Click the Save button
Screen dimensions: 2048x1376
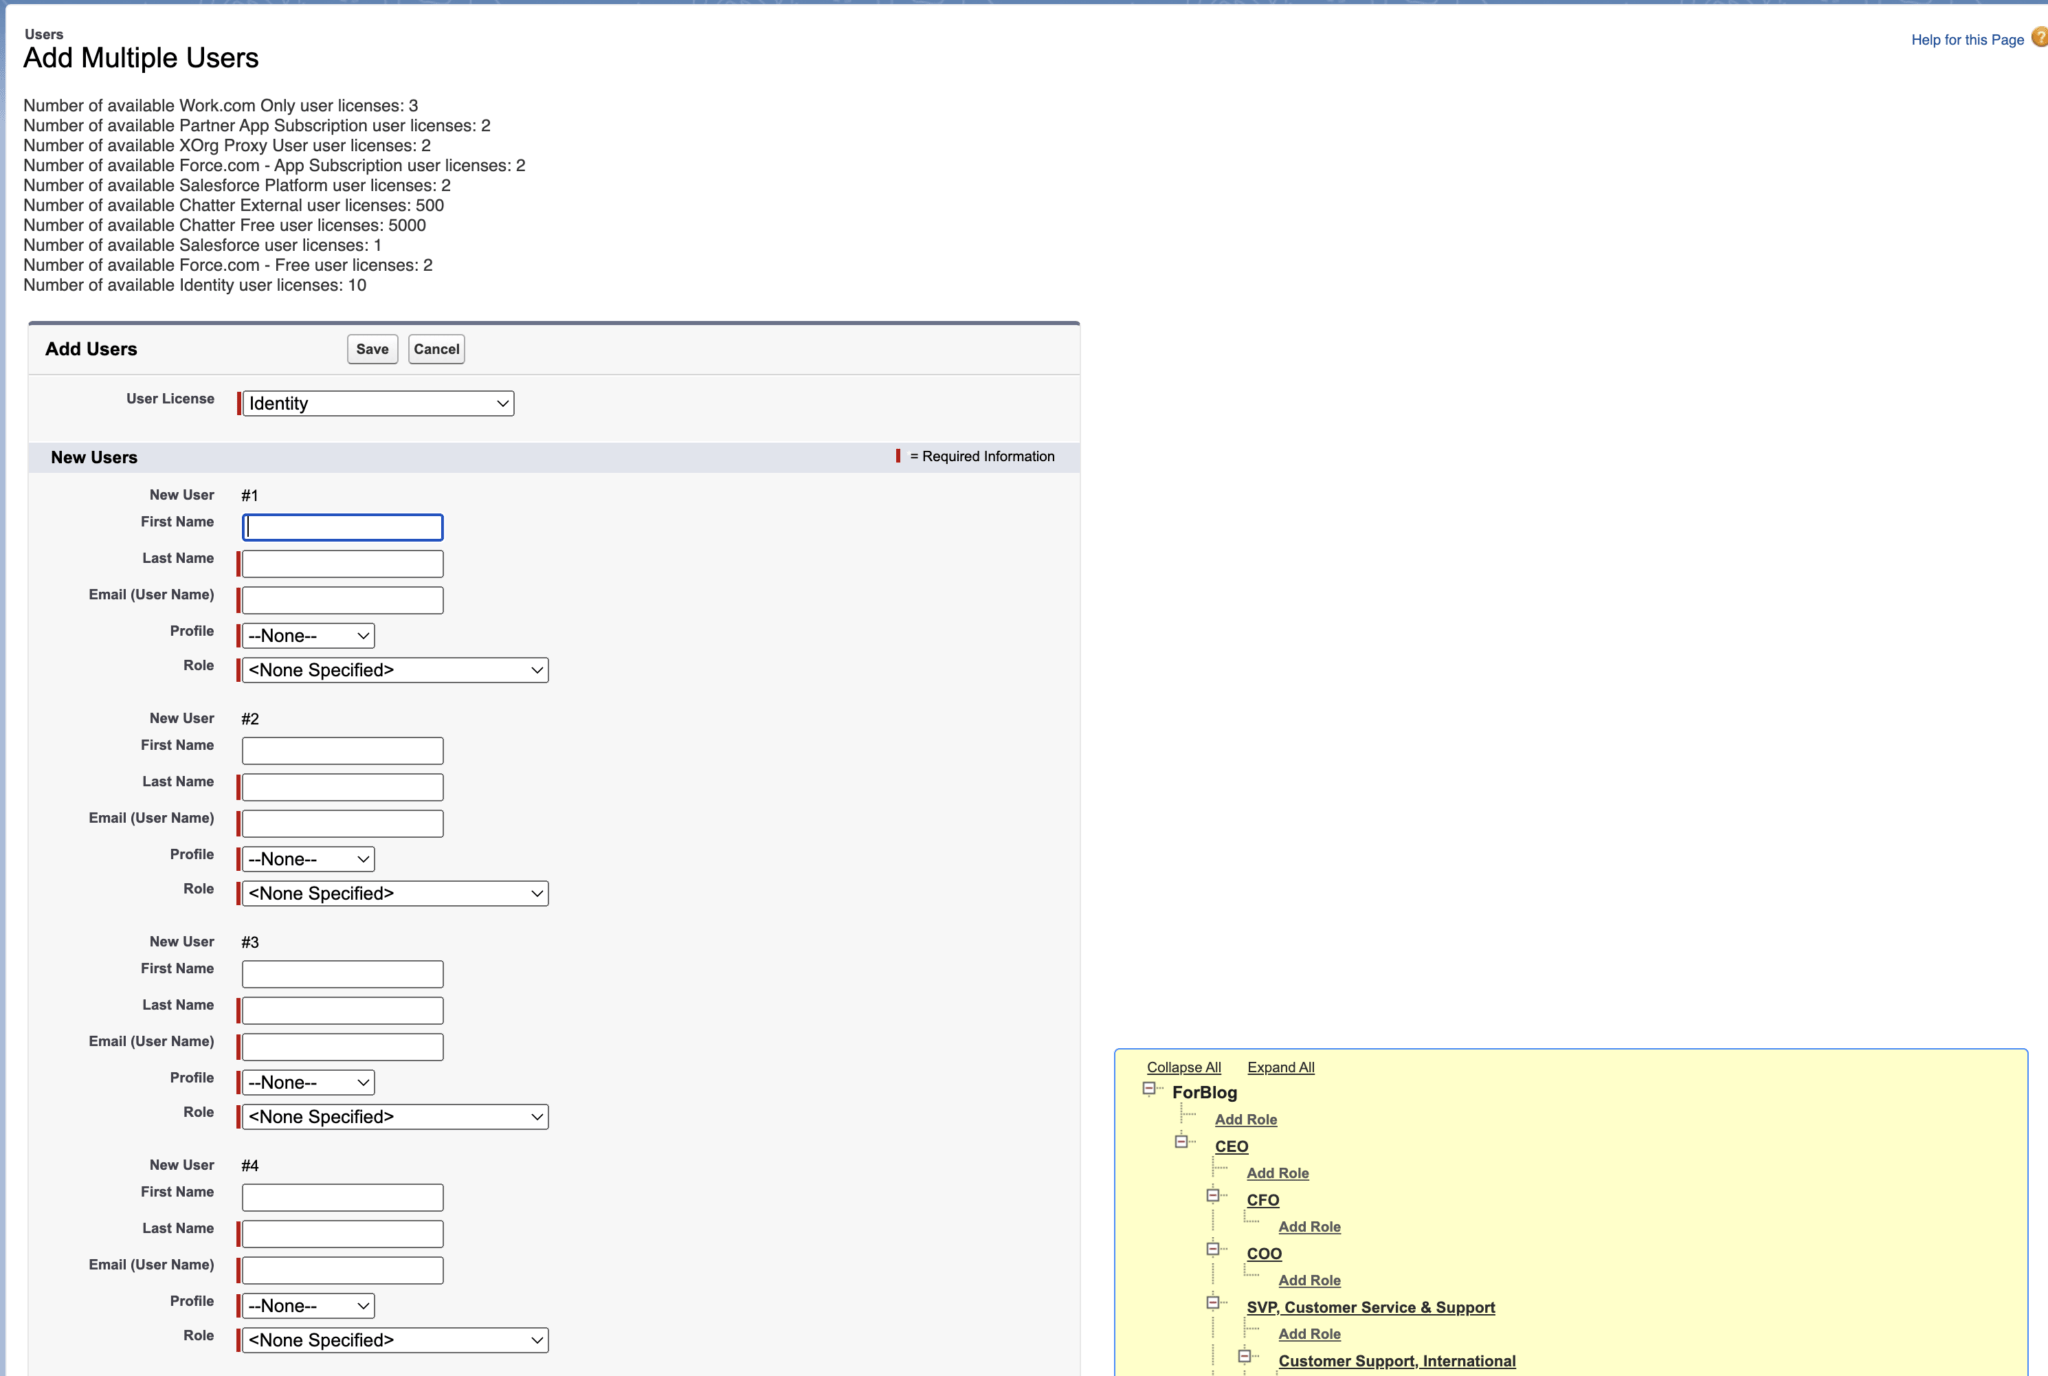(x=371, y=348)
